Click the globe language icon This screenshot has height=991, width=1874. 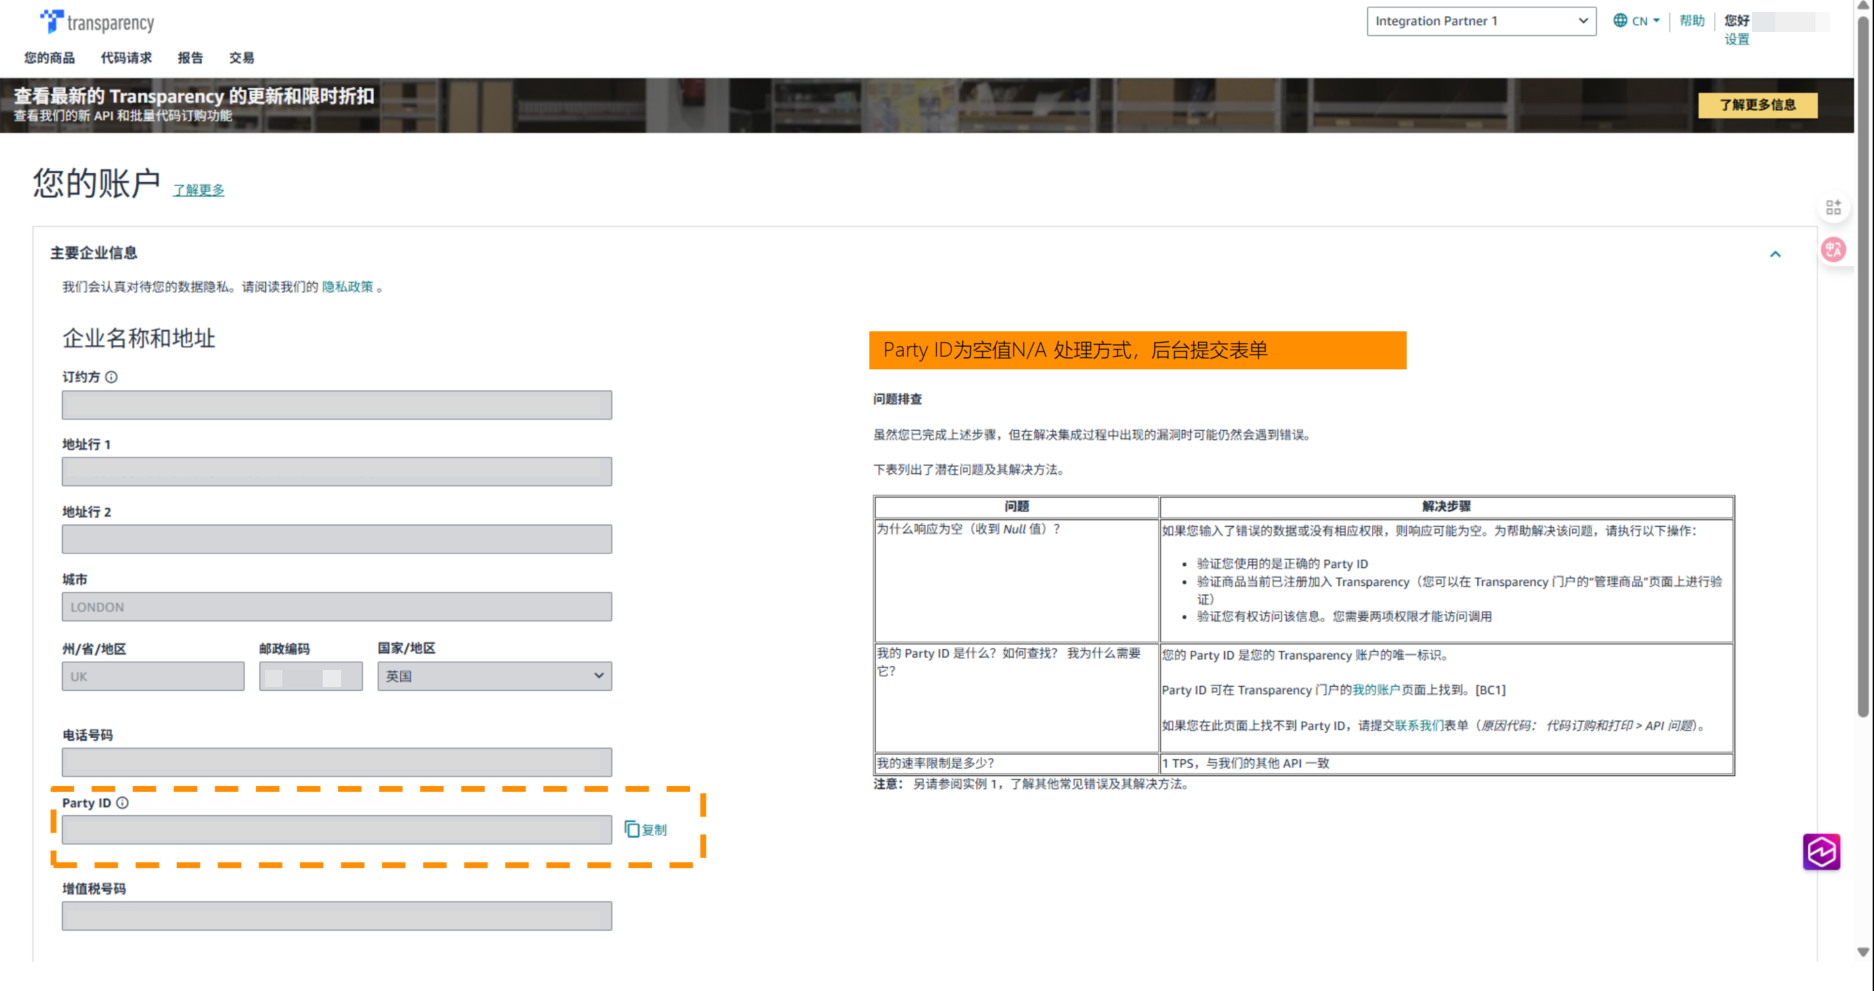pos(1620,21)
